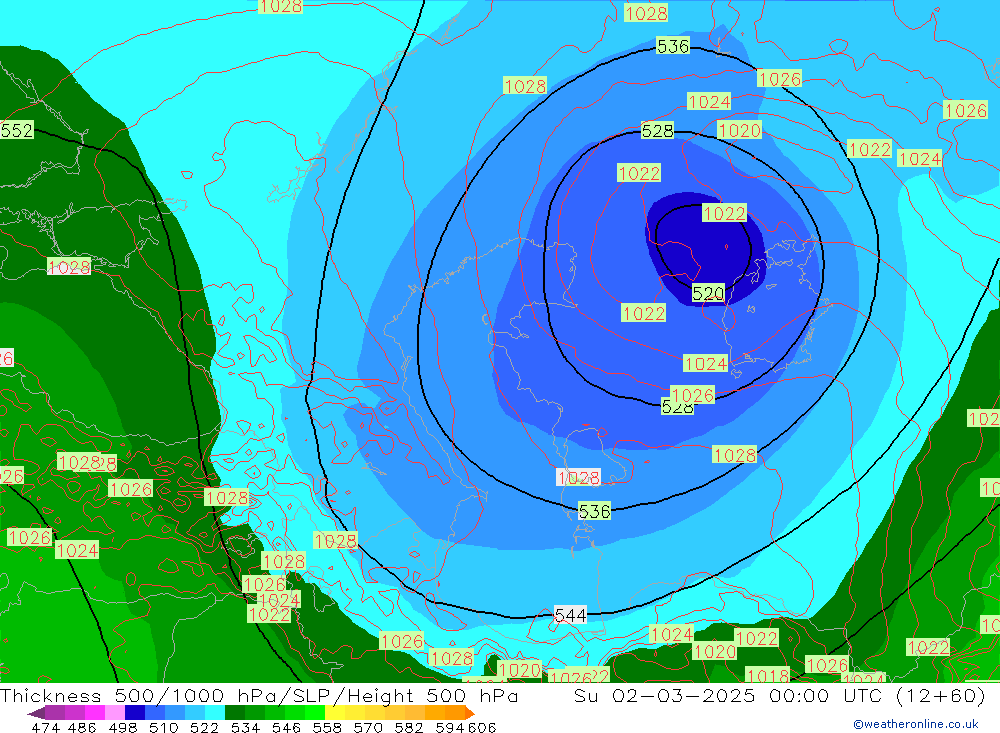Click the 'Thickness 500/1000 hPa/SLP/Height 500 hPa' title
Screen dimensions: 1000x733
259,695
